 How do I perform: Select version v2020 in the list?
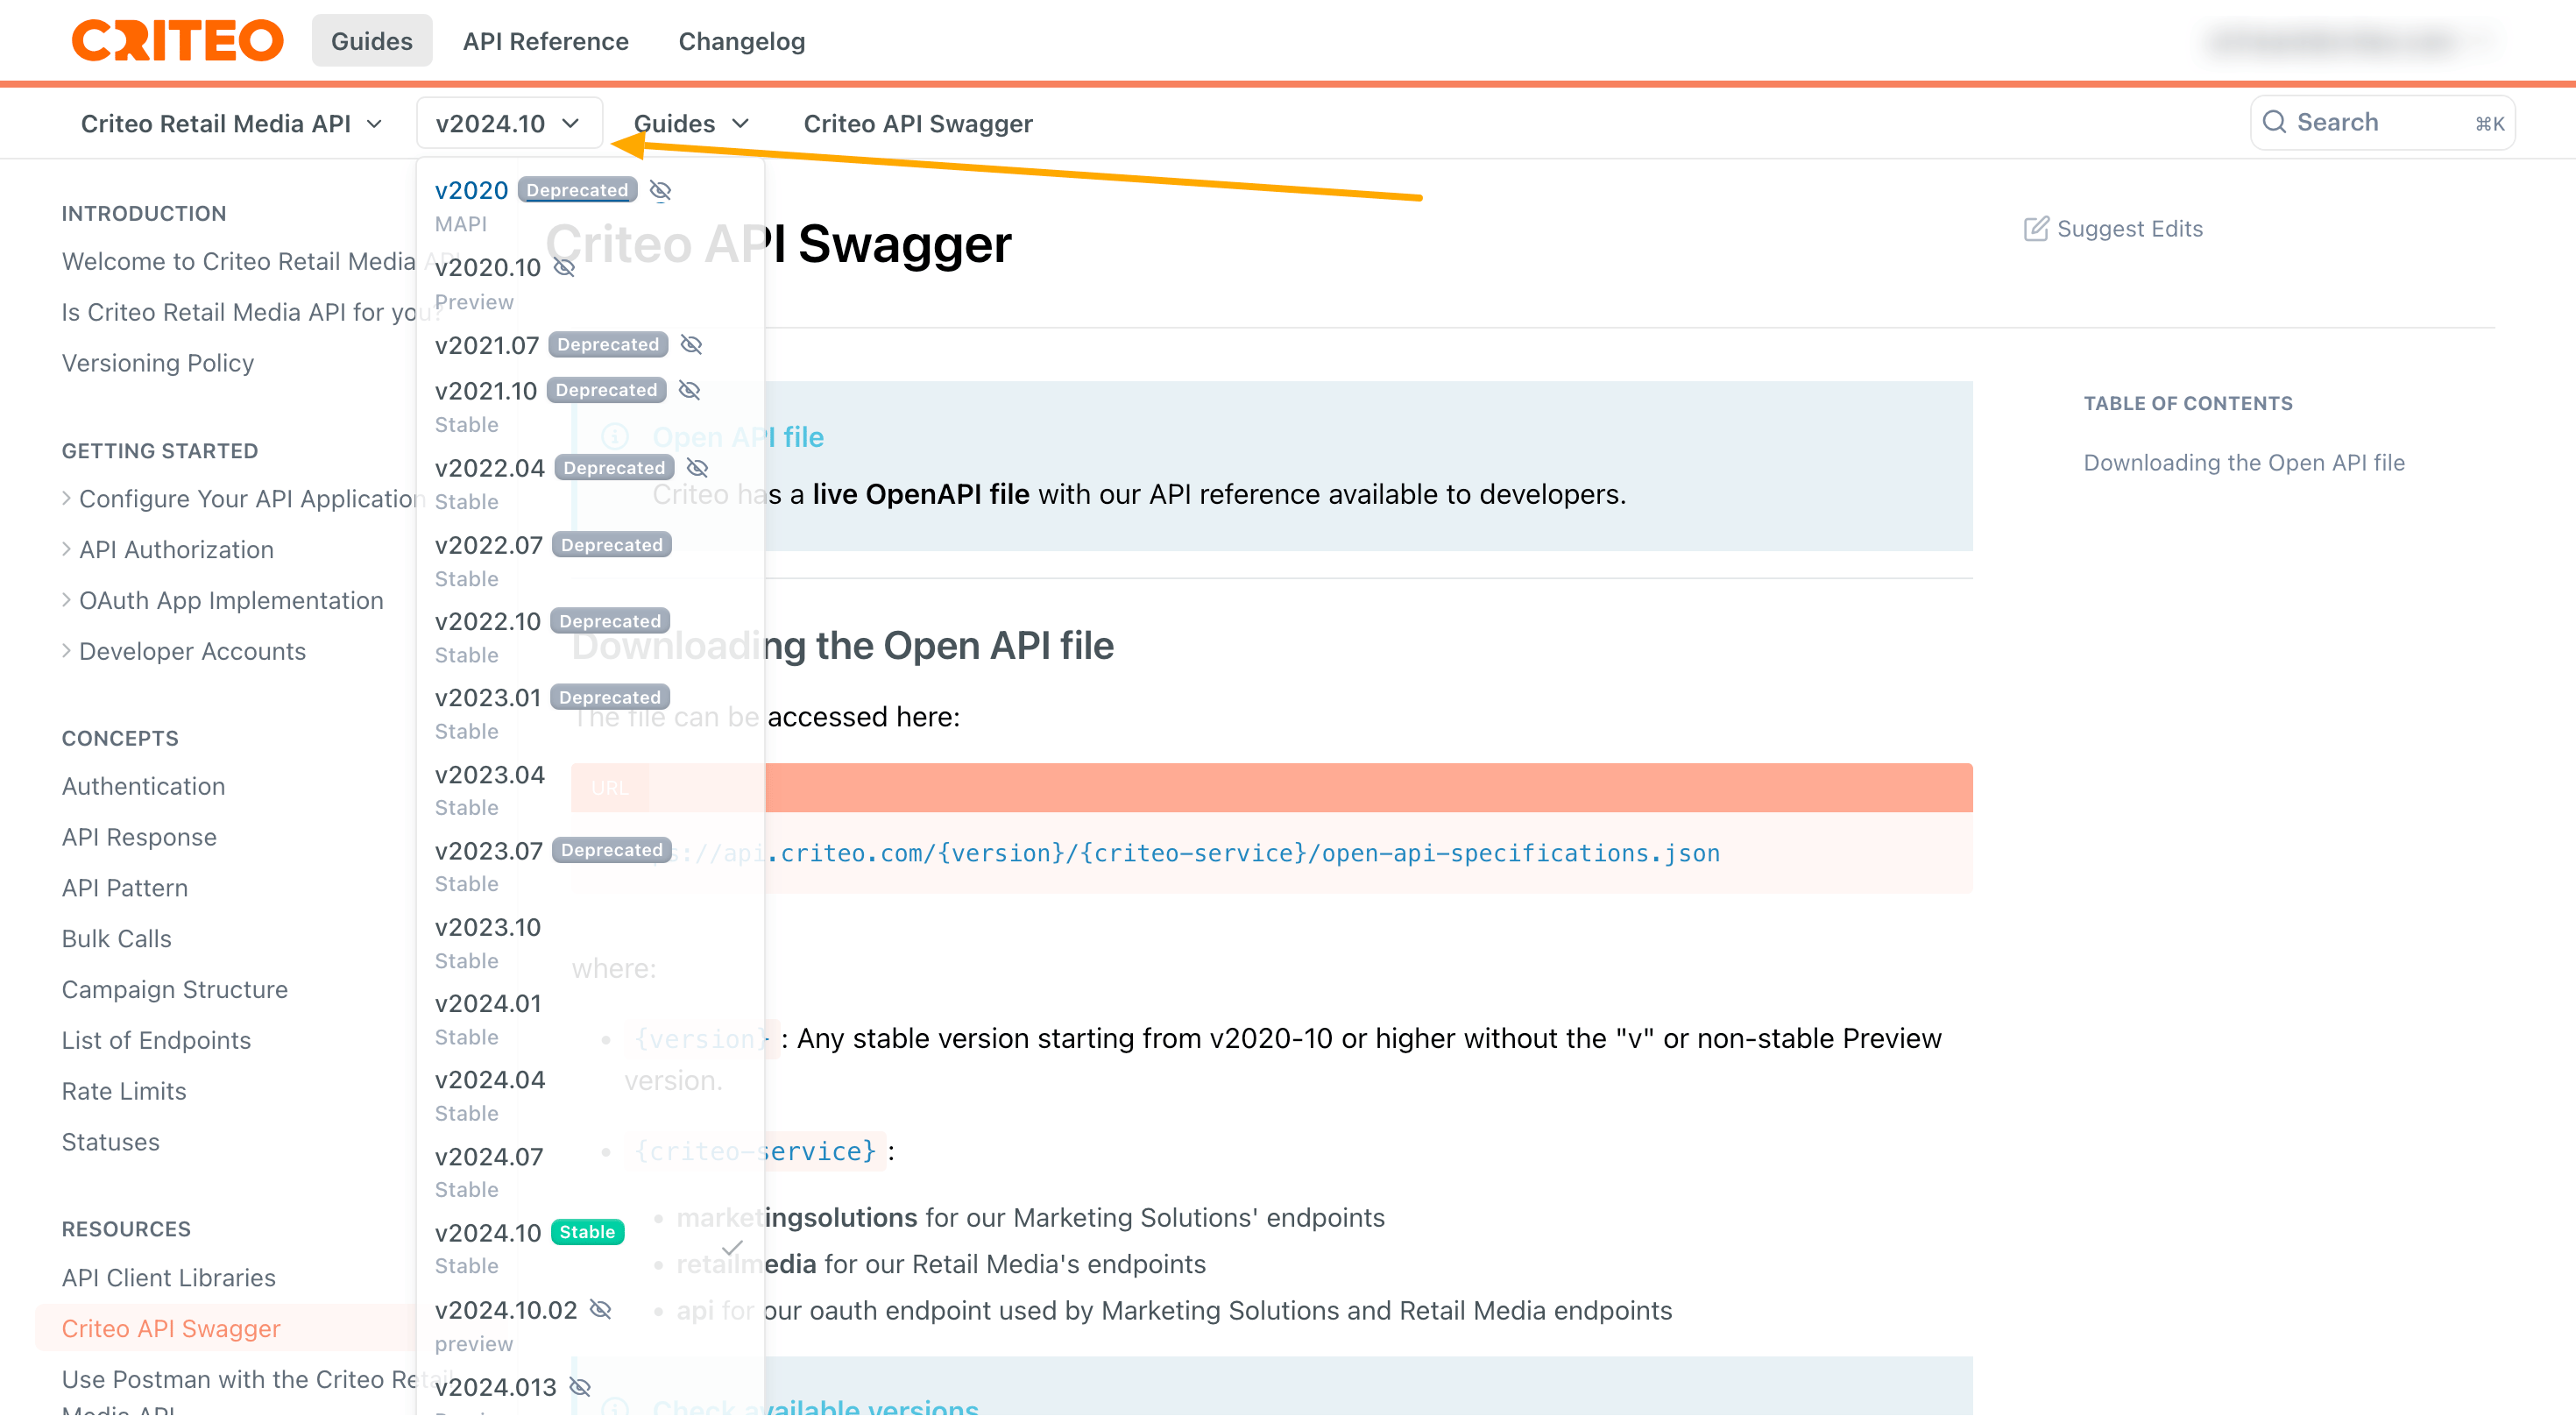[471, 190]
